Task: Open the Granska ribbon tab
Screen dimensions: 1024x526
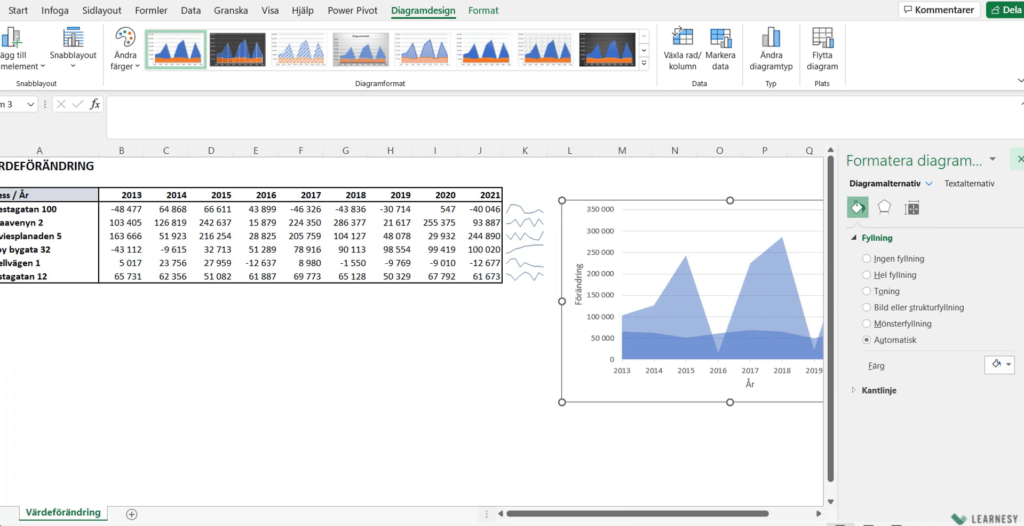Action: point(231,10)
